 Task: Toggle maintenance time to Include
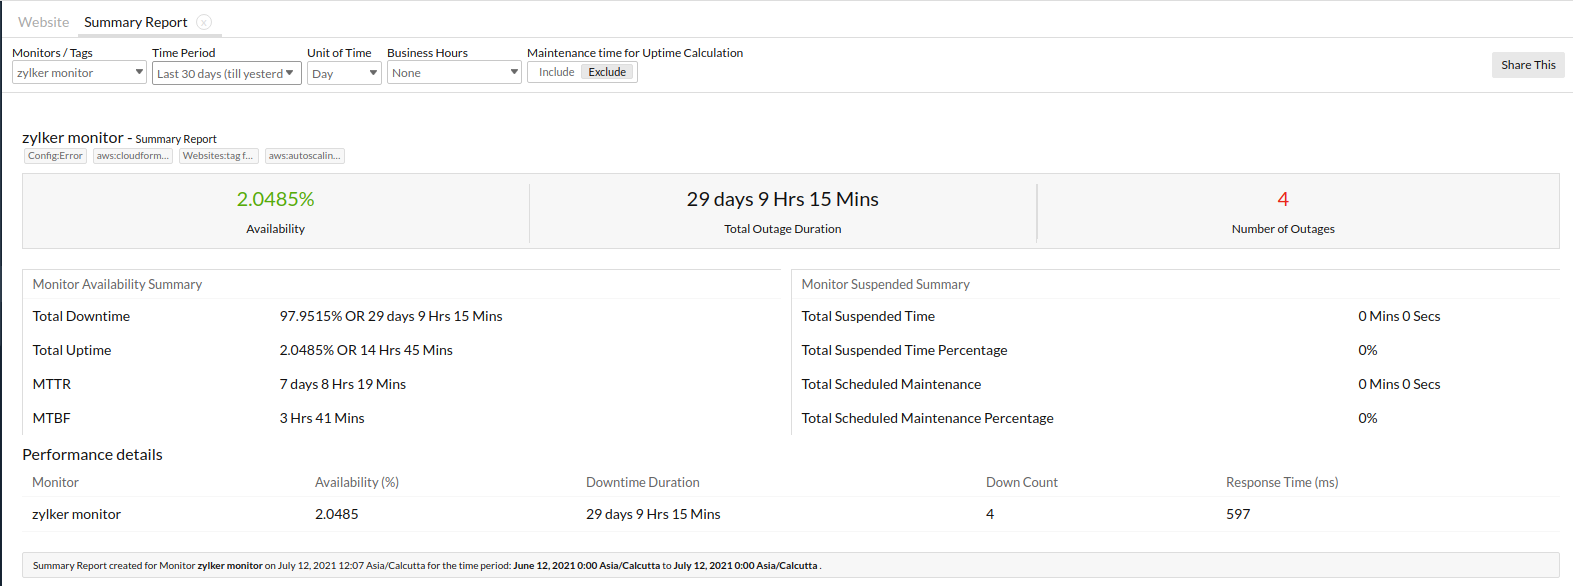[556, 72]
